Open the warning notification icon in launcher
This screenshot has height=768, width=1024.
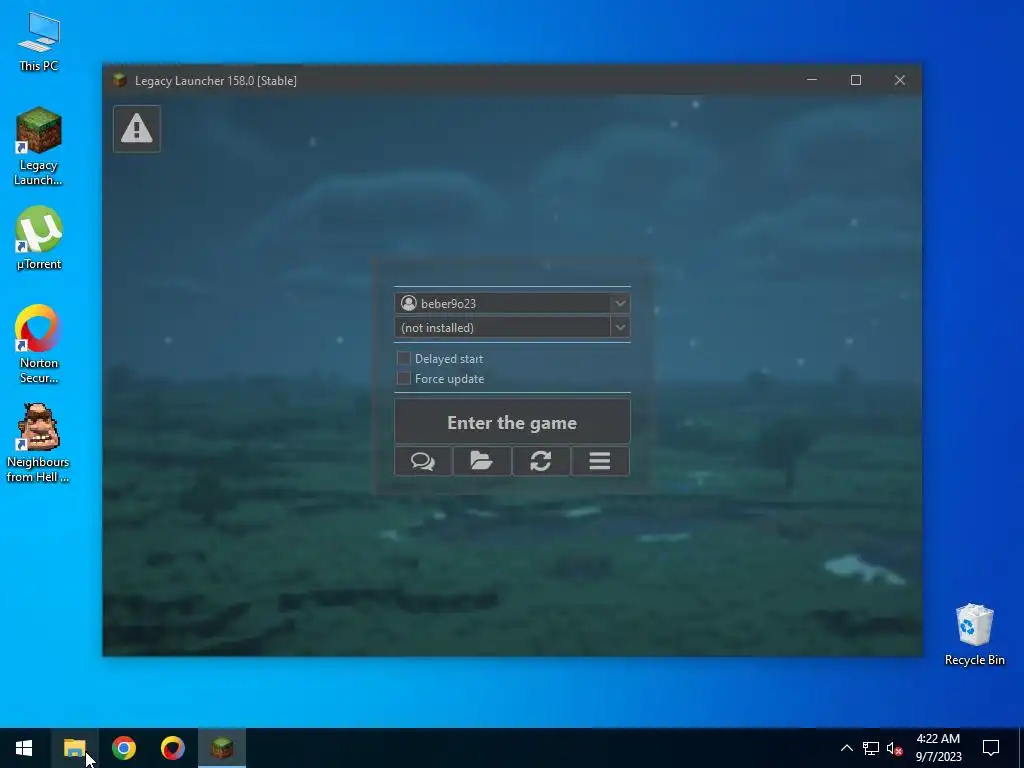[136, 129]
